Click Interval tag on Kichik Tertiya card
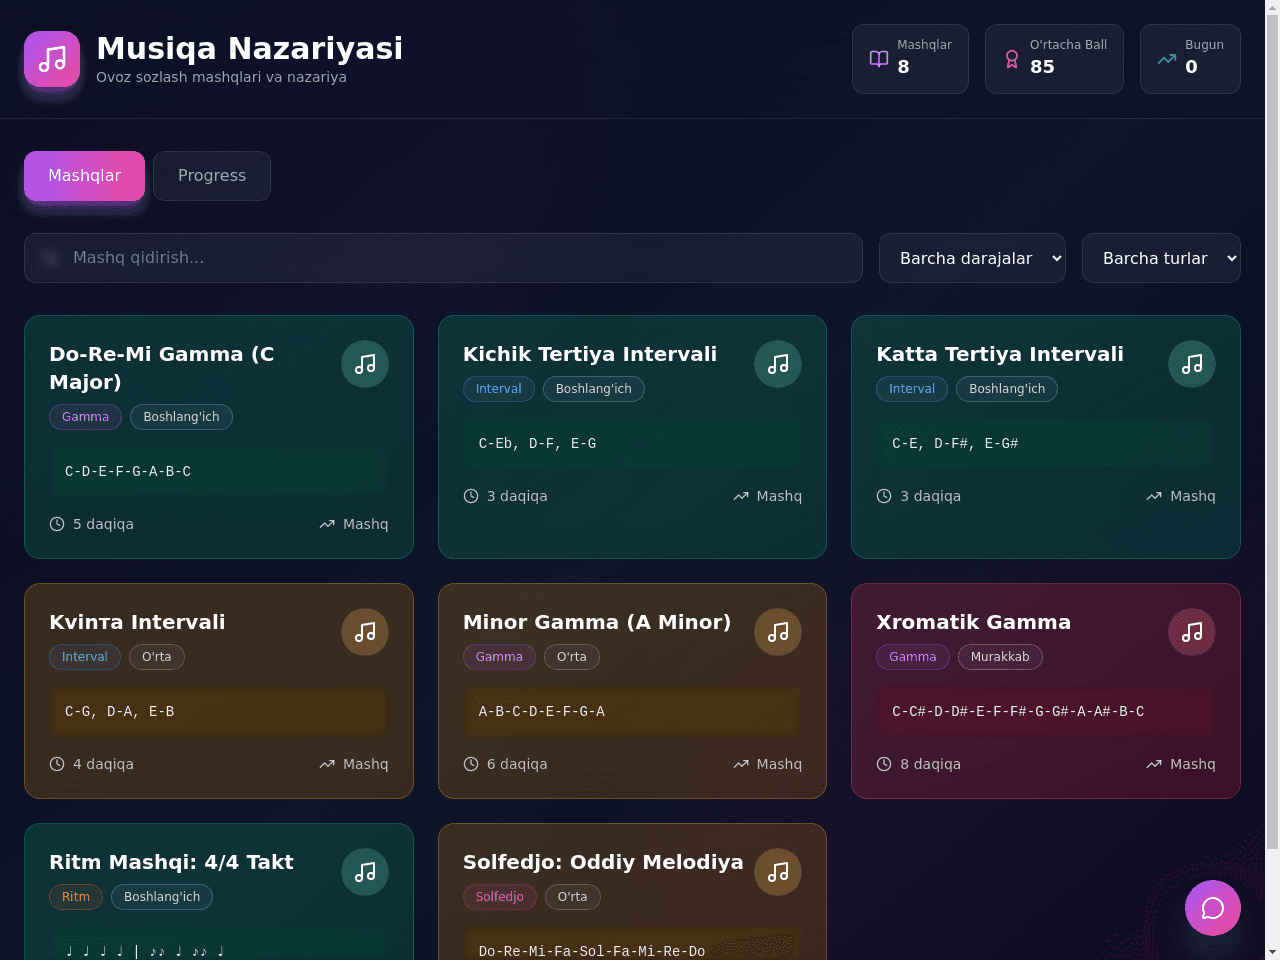This screenshot has height=960, width=1280. 499,389
